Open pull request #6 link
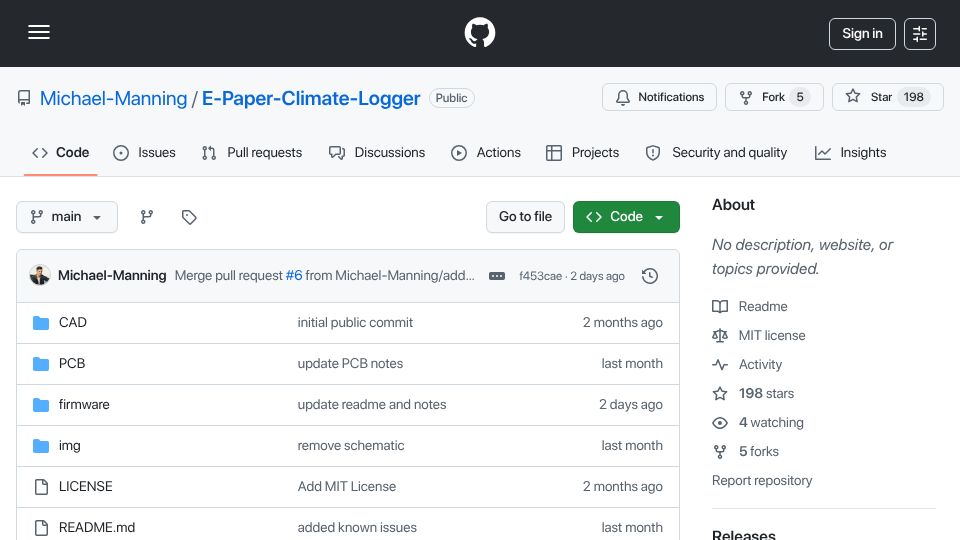 click(x=294, y=276)
